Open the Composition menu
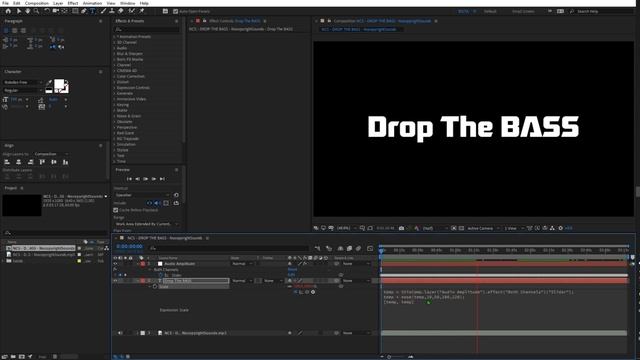 (x=37, y=3)
